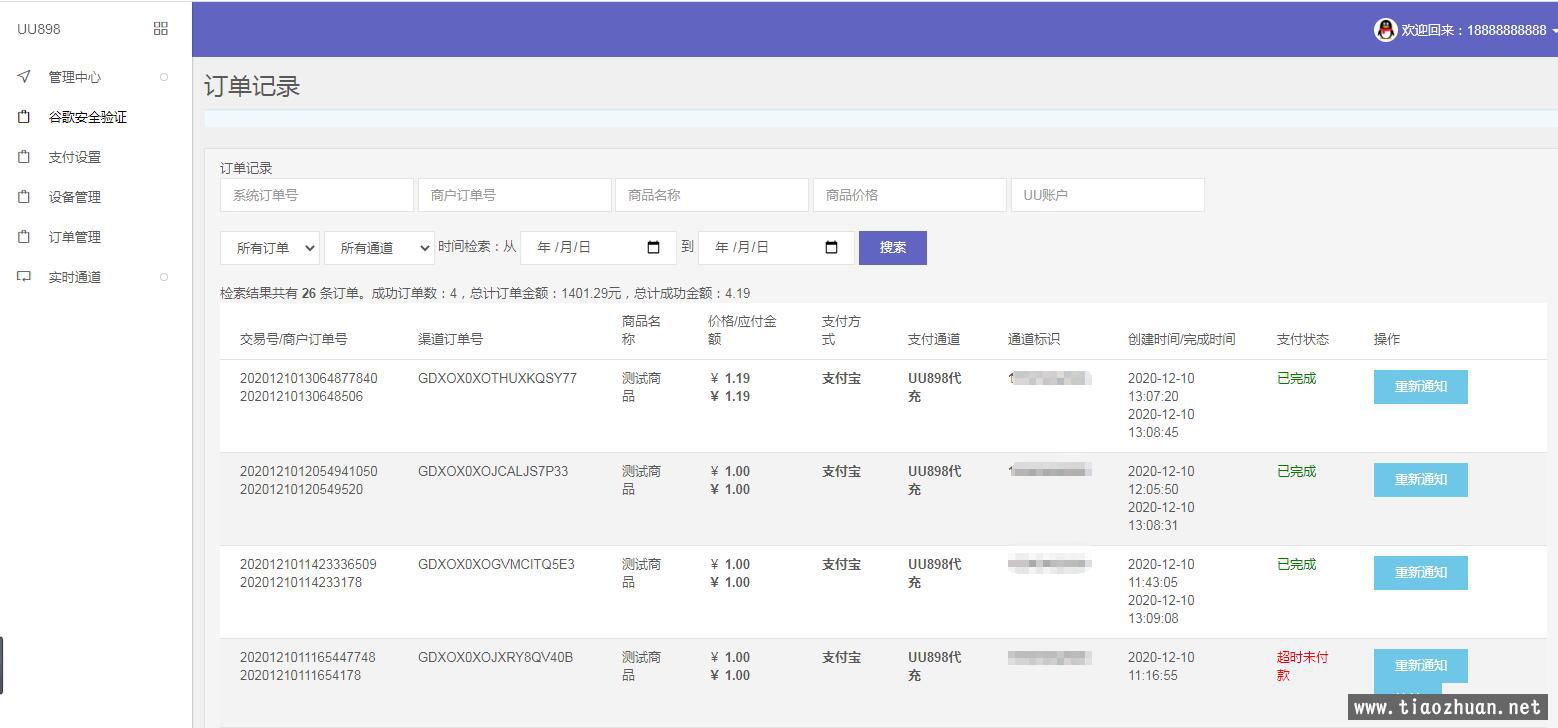Click 重新通知 for order GDXOX0XOJXRY8QV40B
The width and height of the screenshot is (1558, 728).
pyautogui.click(x=1421, y=666)
